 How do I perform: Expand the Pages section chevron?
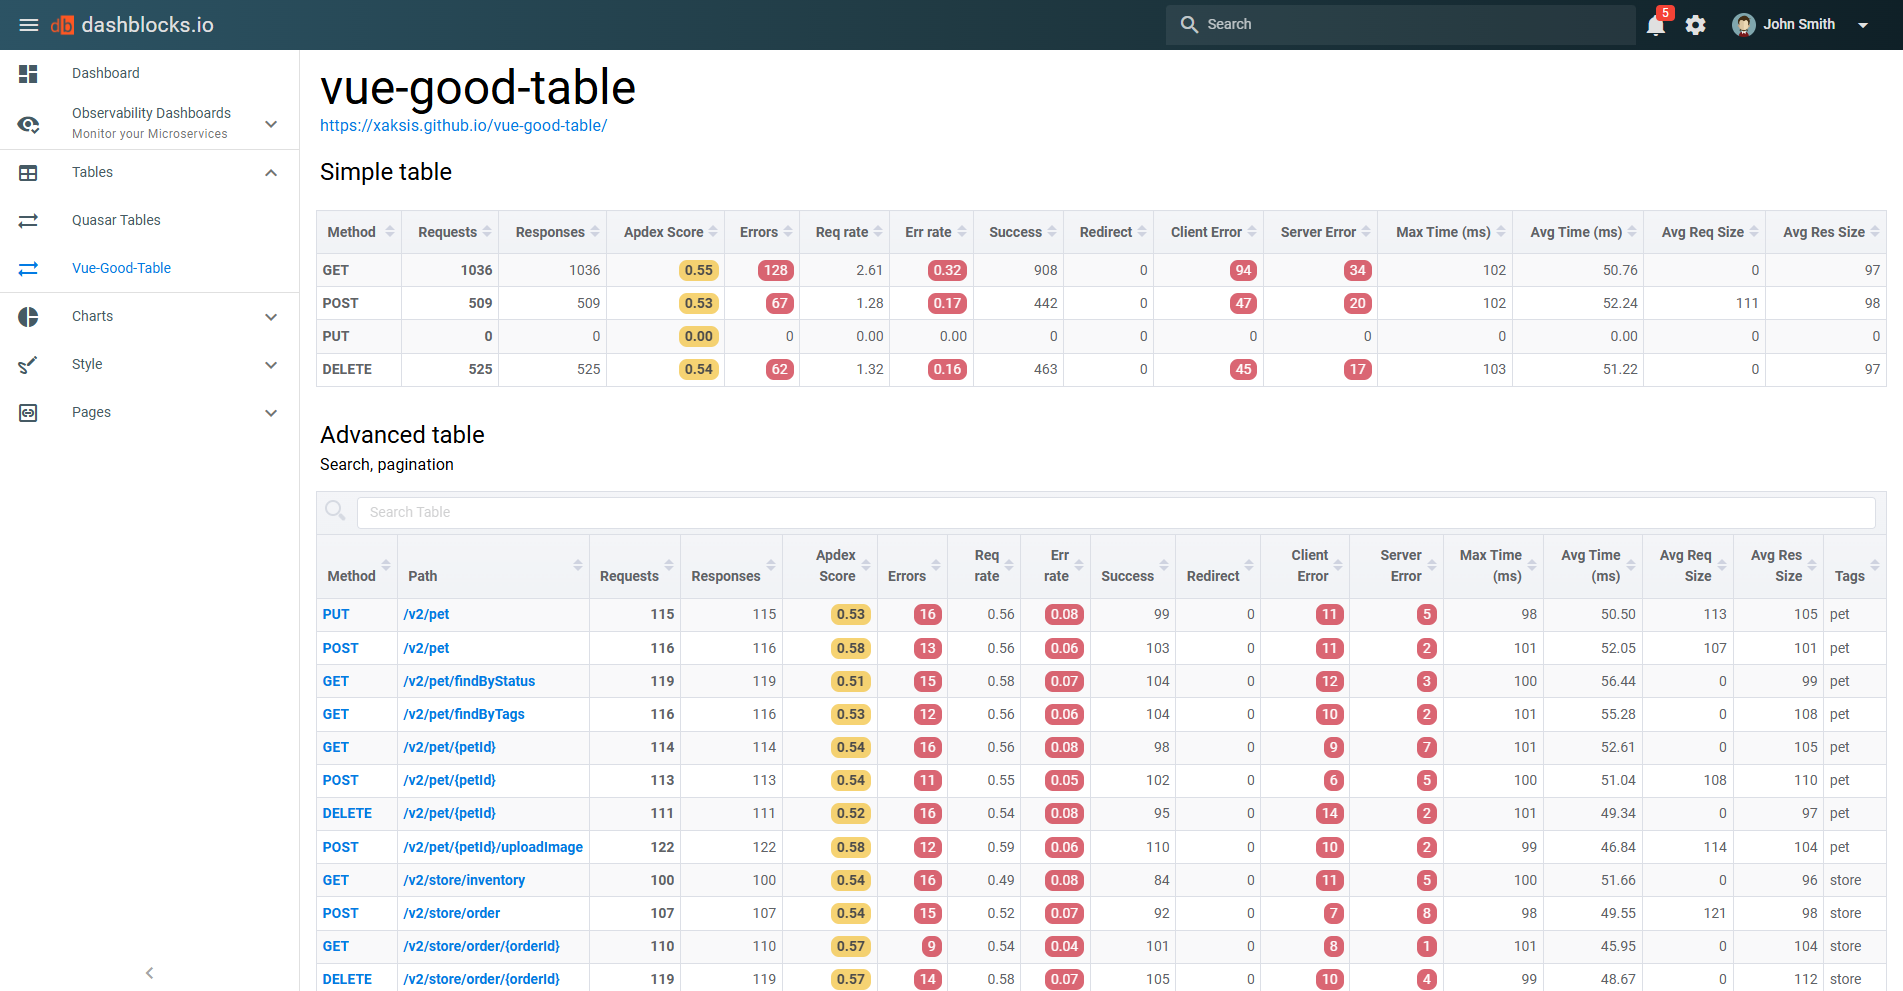271,413
